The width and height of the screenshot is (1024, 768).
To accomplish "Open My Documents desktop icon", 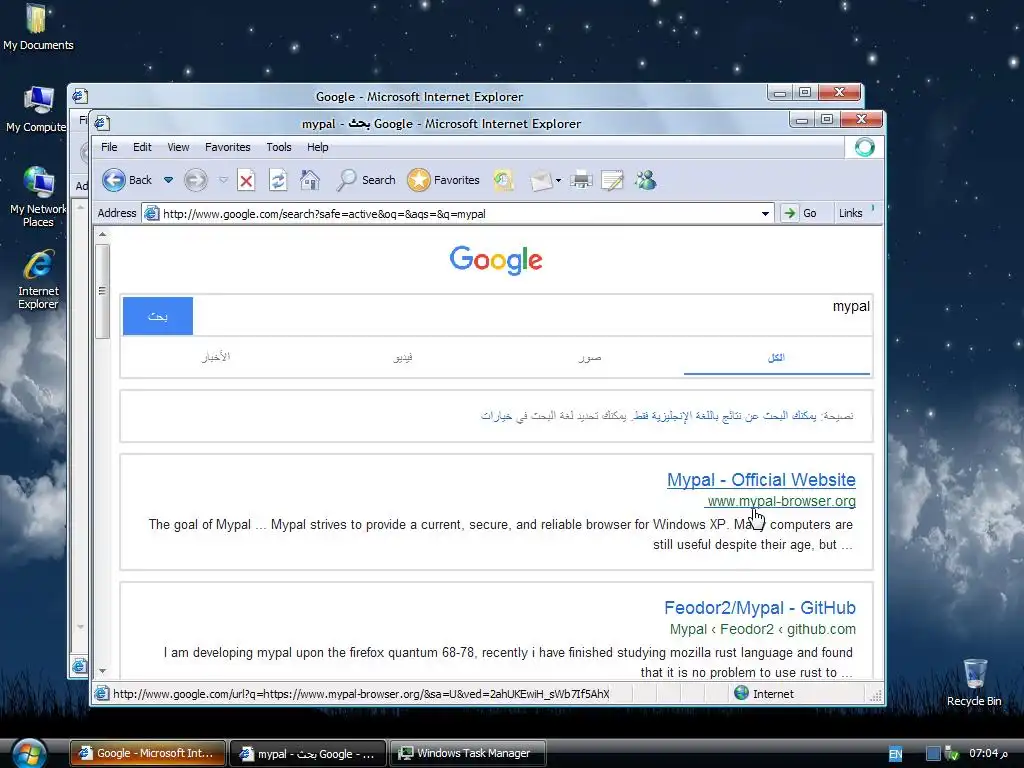I will [38, 27].
